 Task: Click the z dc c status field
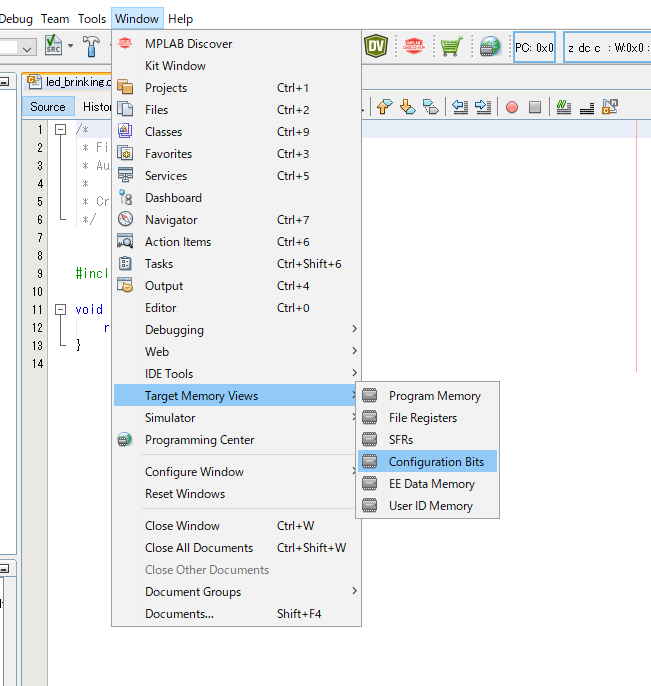tap(607, 47)
